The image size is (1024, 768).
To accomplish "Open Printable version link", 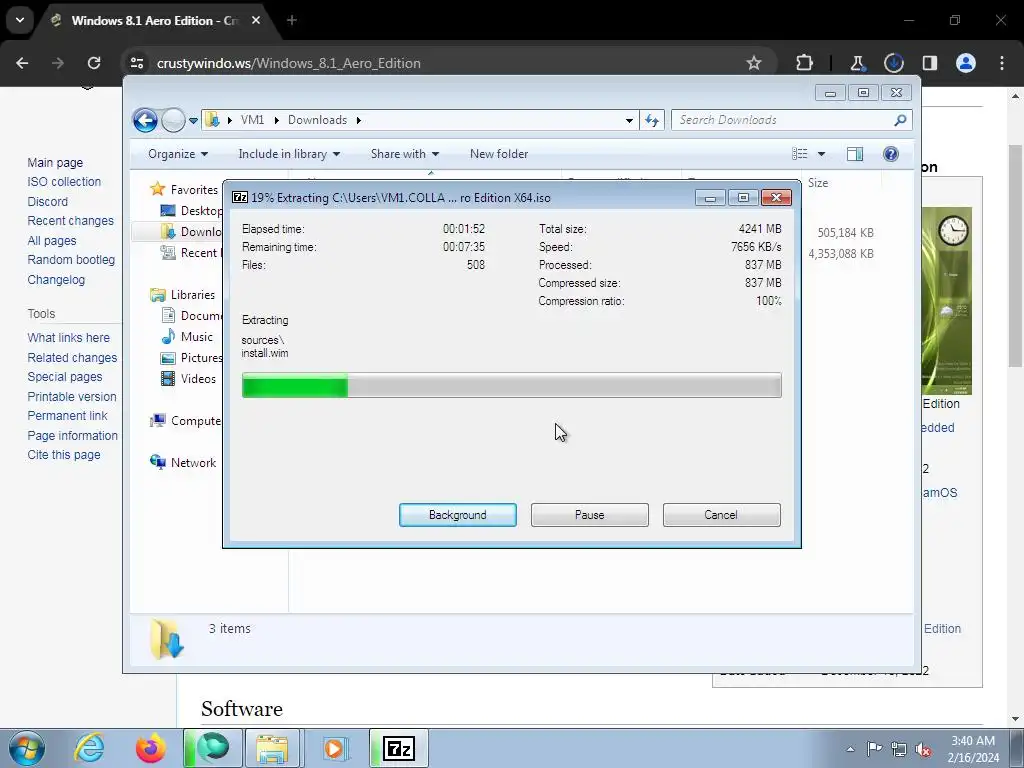I will coord(72,396).
